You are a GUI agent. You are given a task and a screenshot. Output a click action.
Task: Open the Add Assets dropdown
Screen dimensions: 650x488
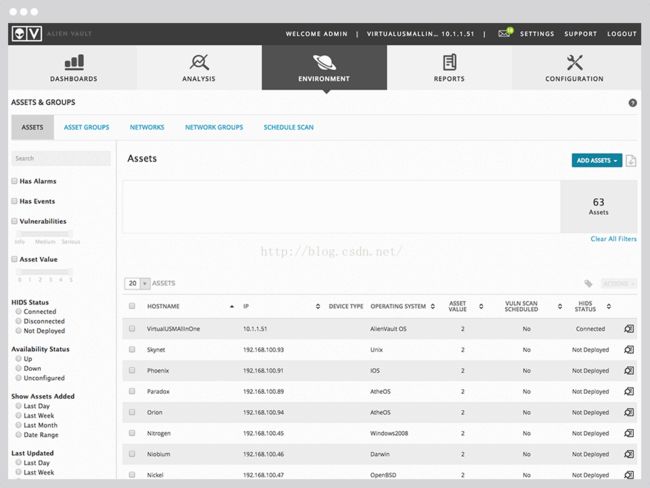coord(597,160)
